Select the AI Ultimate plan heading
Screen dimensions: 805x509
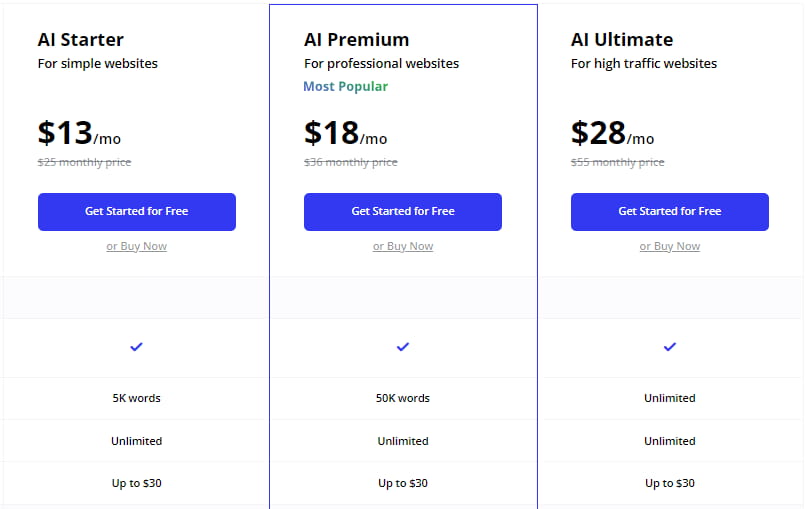pyautogui.click(x=622, y=40)
